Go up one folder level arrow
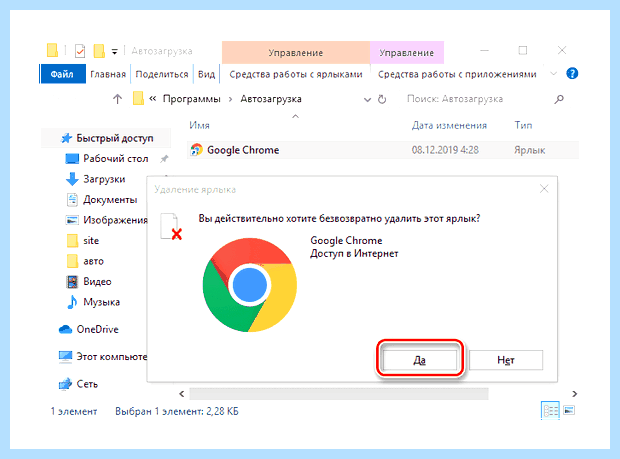The image size is (620, 459). pos(117,99)
